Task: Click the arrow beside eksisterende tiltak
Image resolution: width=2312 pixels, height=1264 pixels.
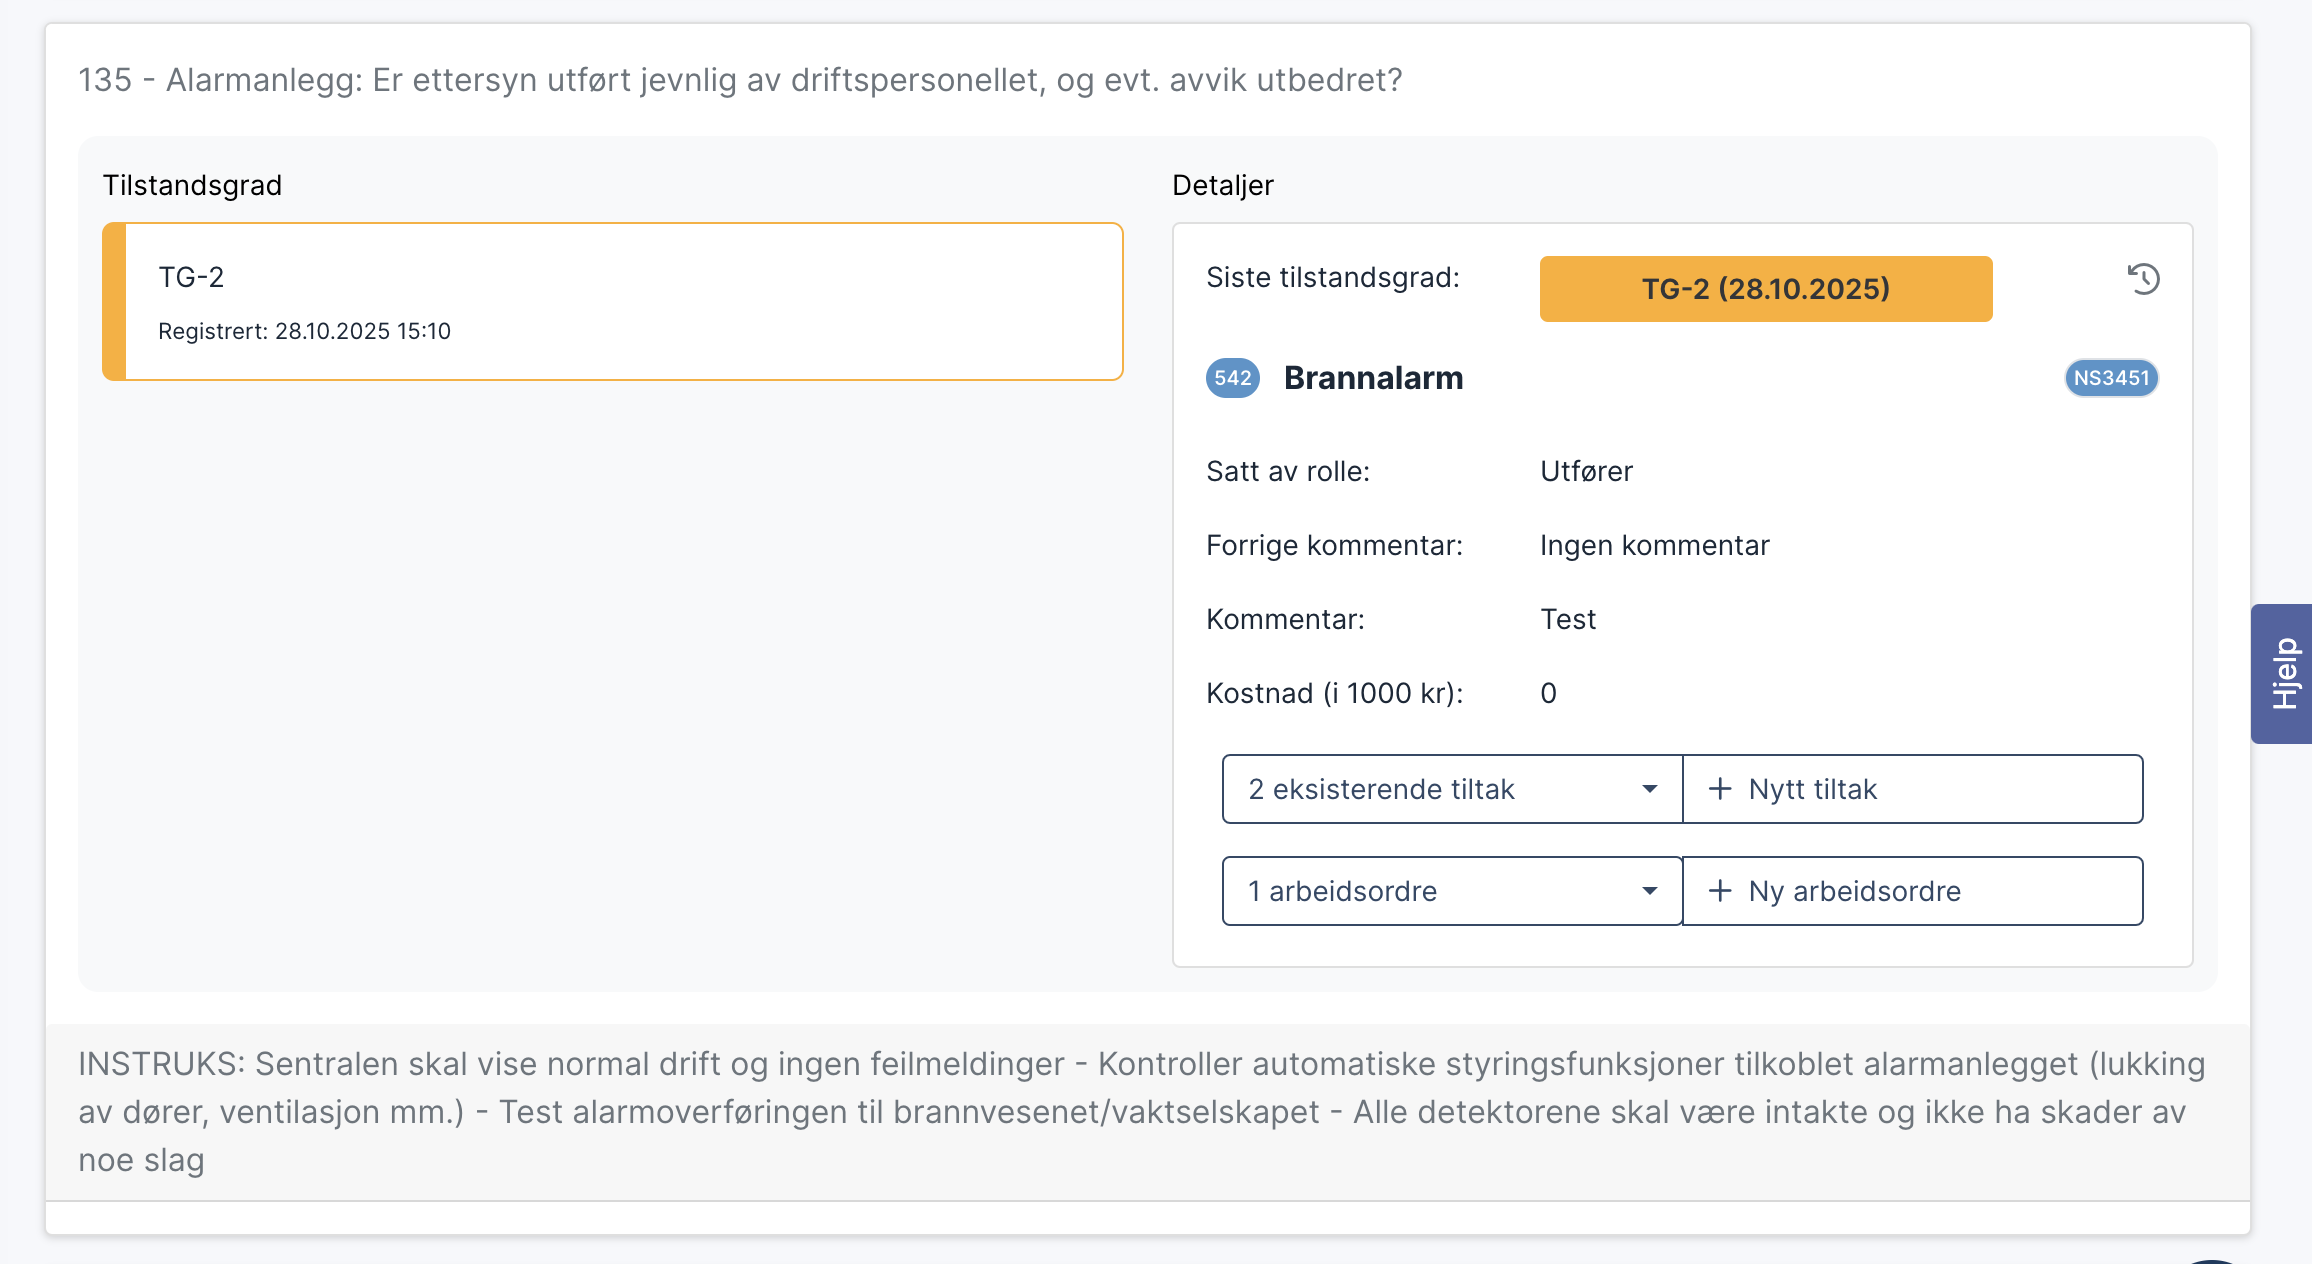Action: (x=1650, y=789)
